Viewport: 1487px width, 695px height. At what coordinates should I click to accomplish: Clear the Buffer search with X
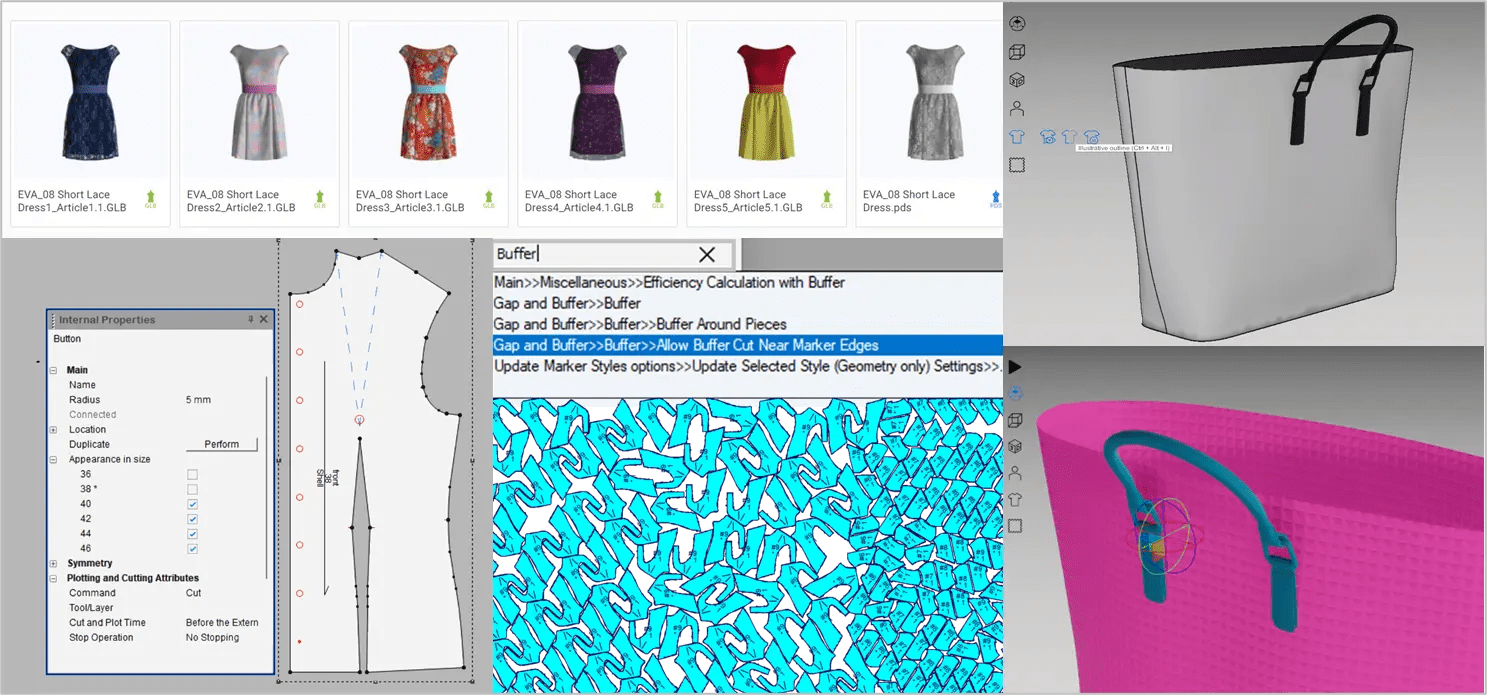707,254
